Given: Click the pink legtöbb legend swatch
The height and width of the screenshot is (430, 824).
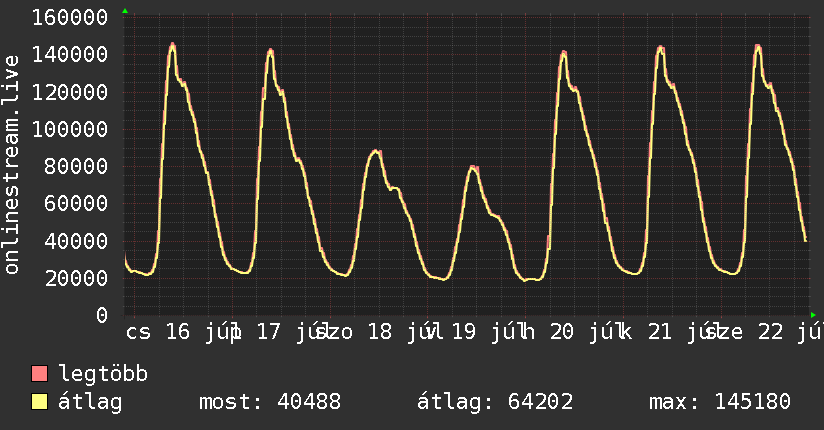Looking at the screenshot, I should (x=39, y=373).
